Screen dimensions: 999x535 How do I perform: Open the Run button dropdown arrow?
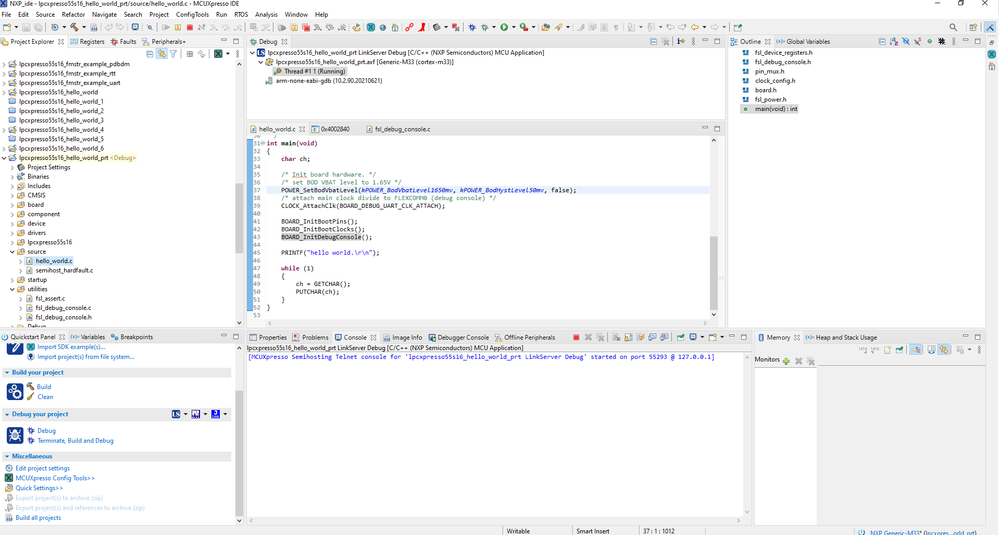click(512, 27)
